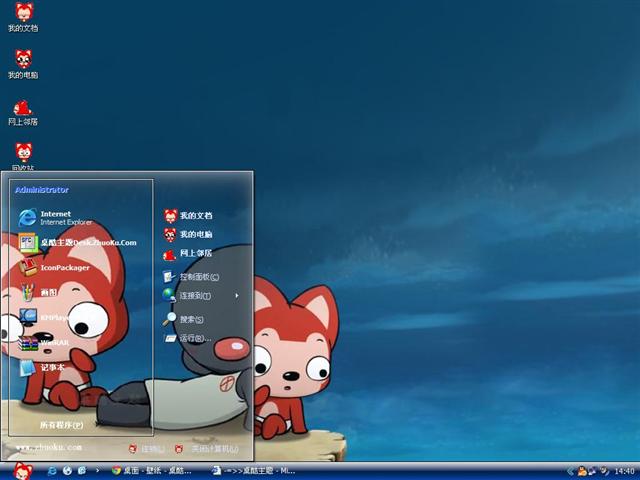
Task: Open 搜索(S) search from the Start menu
Action: (183, 319)
